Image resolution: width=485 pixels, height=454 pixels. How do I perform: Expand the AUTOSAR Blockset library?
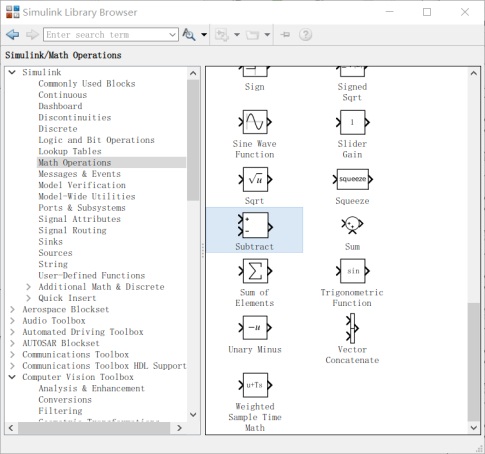12,343
